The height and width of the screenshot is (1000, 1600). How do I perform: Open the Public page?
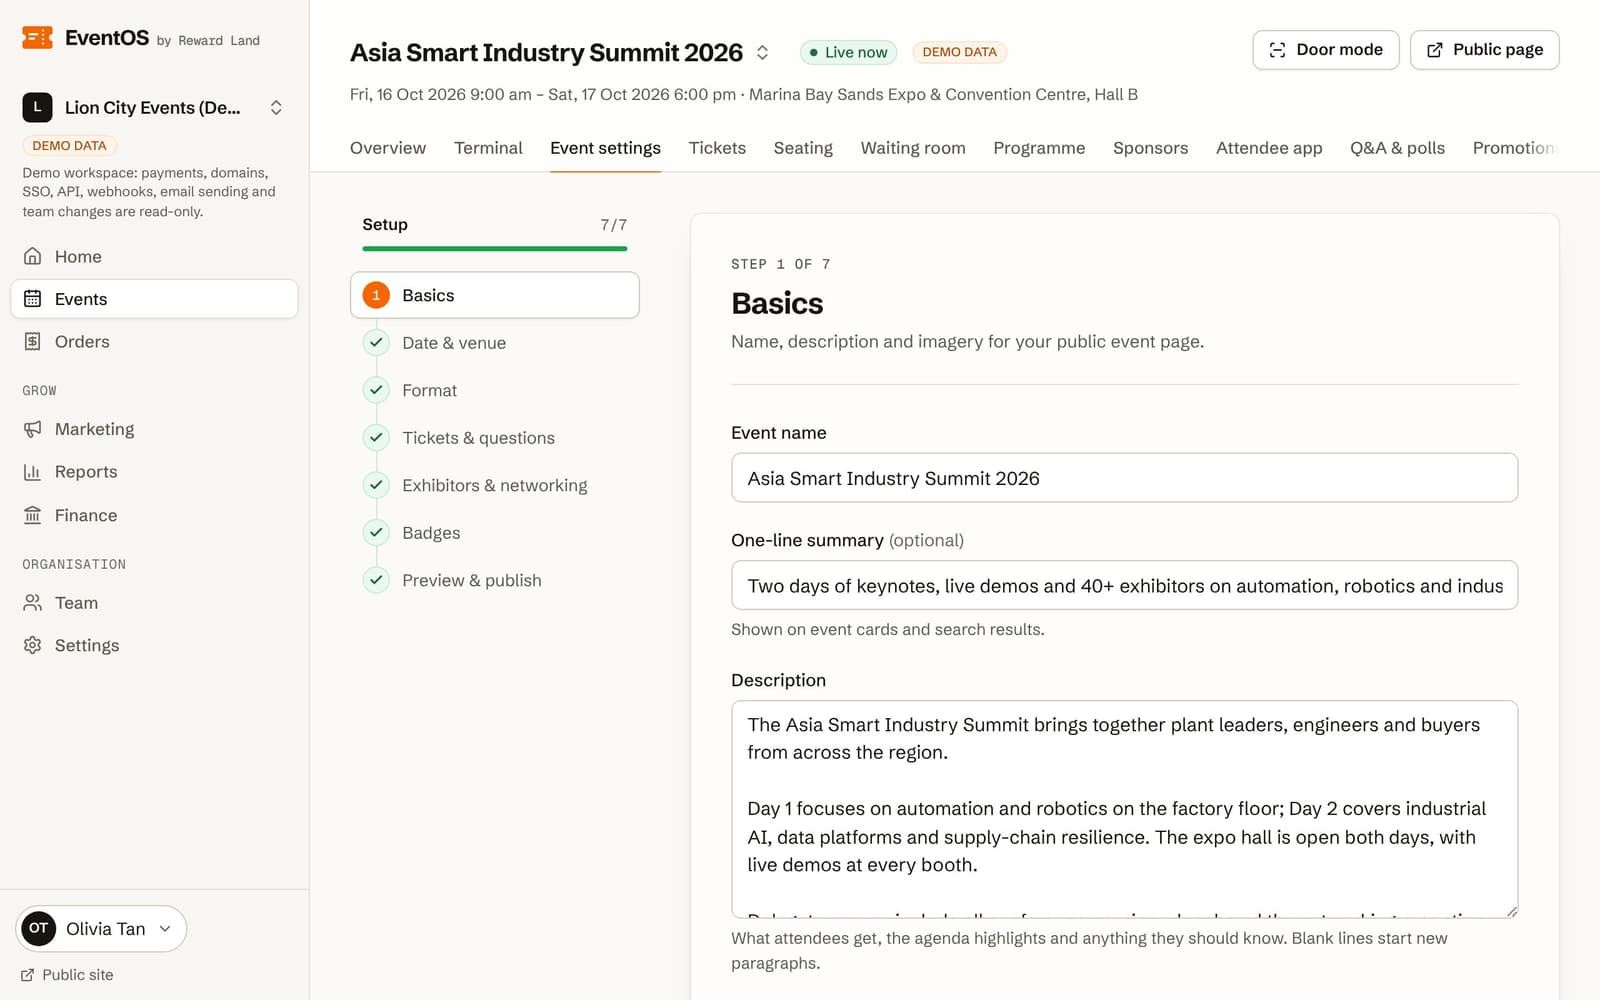click(1484, 50)
